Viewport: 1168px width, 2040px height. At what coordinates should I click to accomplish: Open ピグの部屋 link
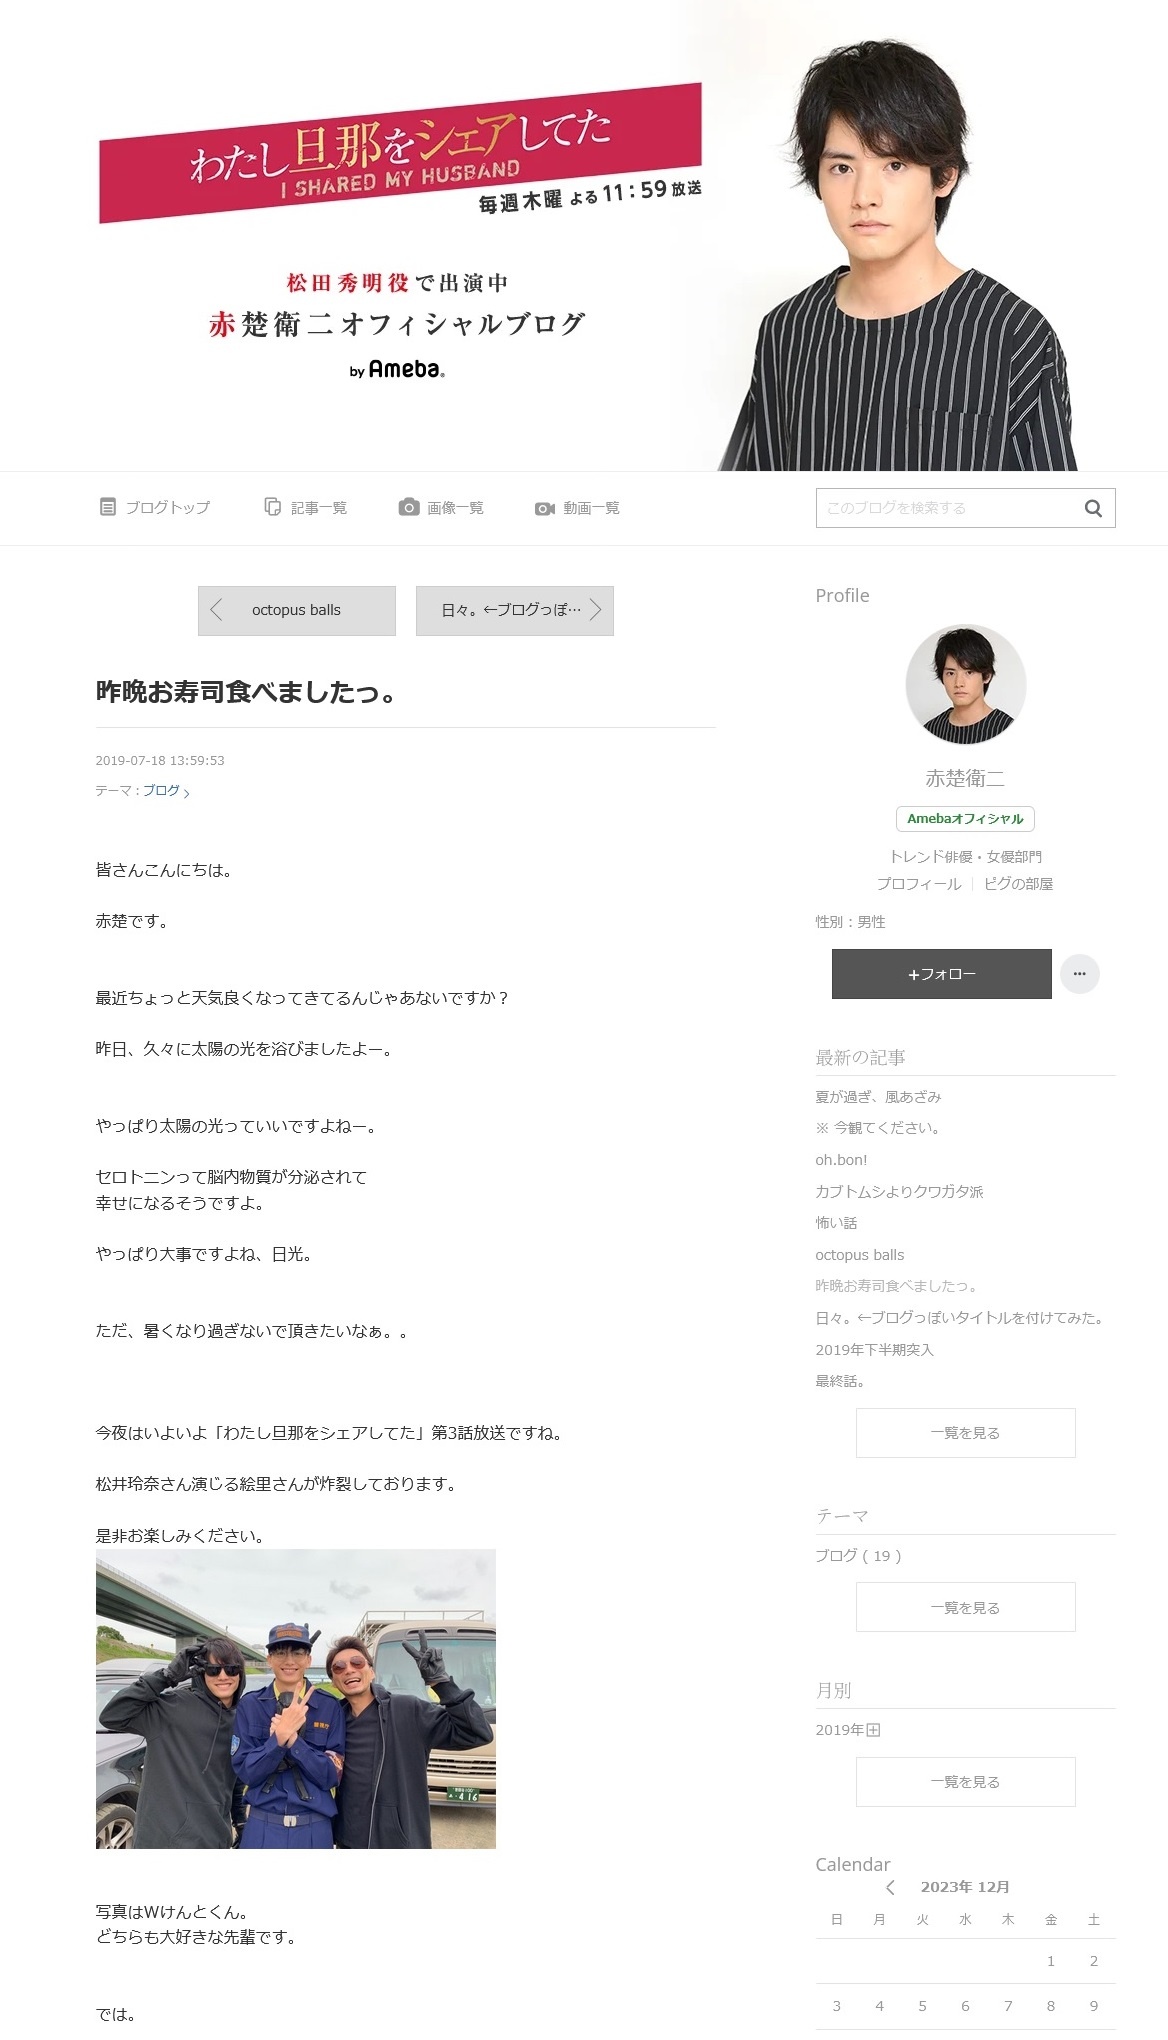[1019, 884]
